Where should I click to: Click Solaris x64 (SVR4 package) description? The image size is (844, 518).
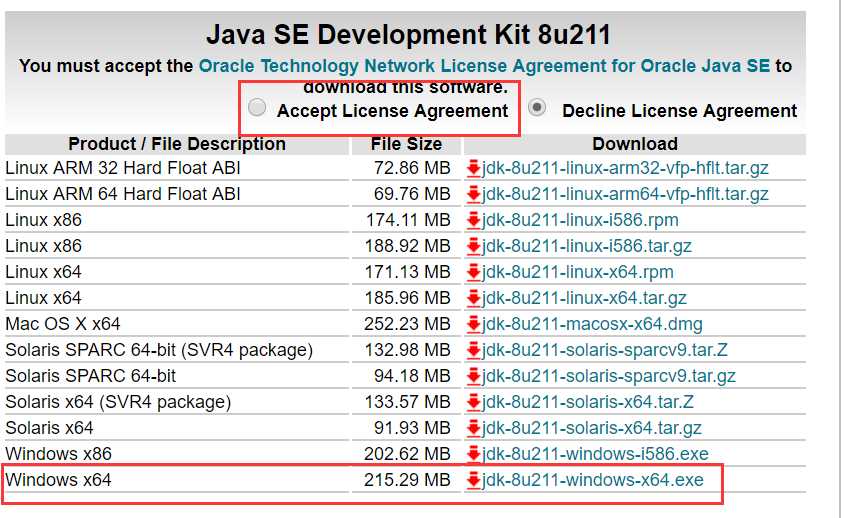click(x=118, y=402)
